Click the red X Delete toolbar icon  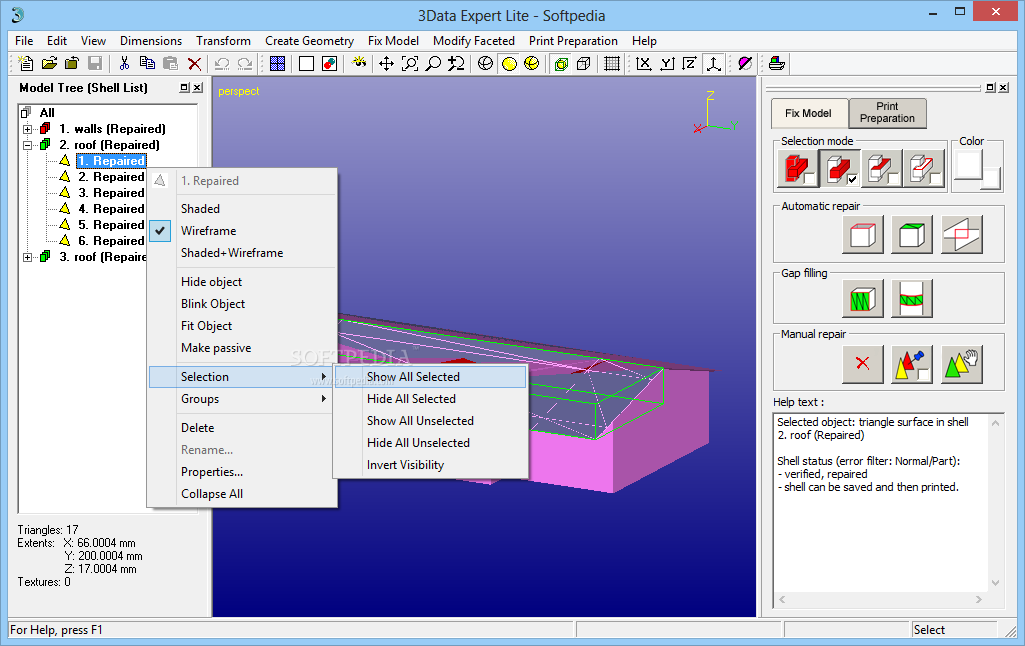194,63
